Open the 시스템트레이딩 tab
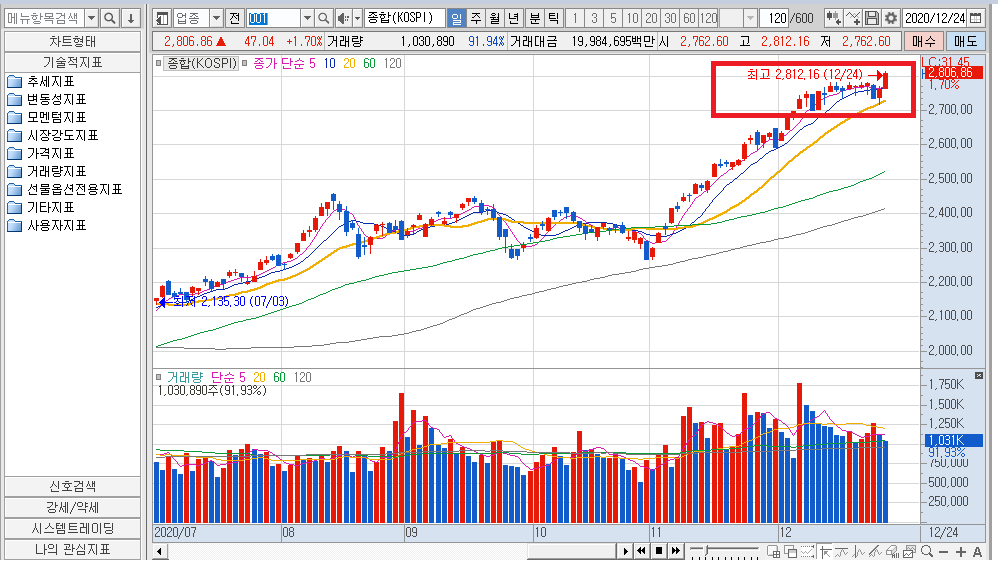 [73, 528]
